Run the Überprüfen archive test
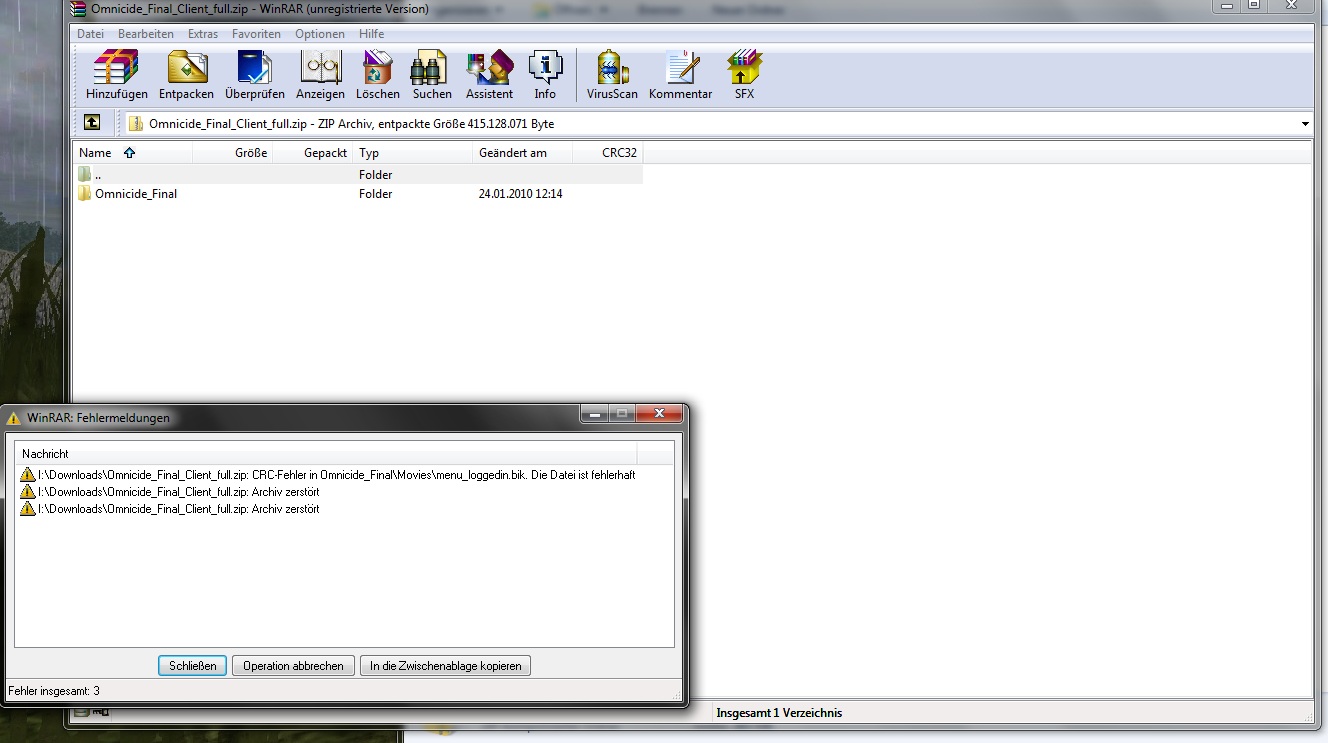Image resolution: width=1328 pixels, height=743 pixels. pos(254,75)
